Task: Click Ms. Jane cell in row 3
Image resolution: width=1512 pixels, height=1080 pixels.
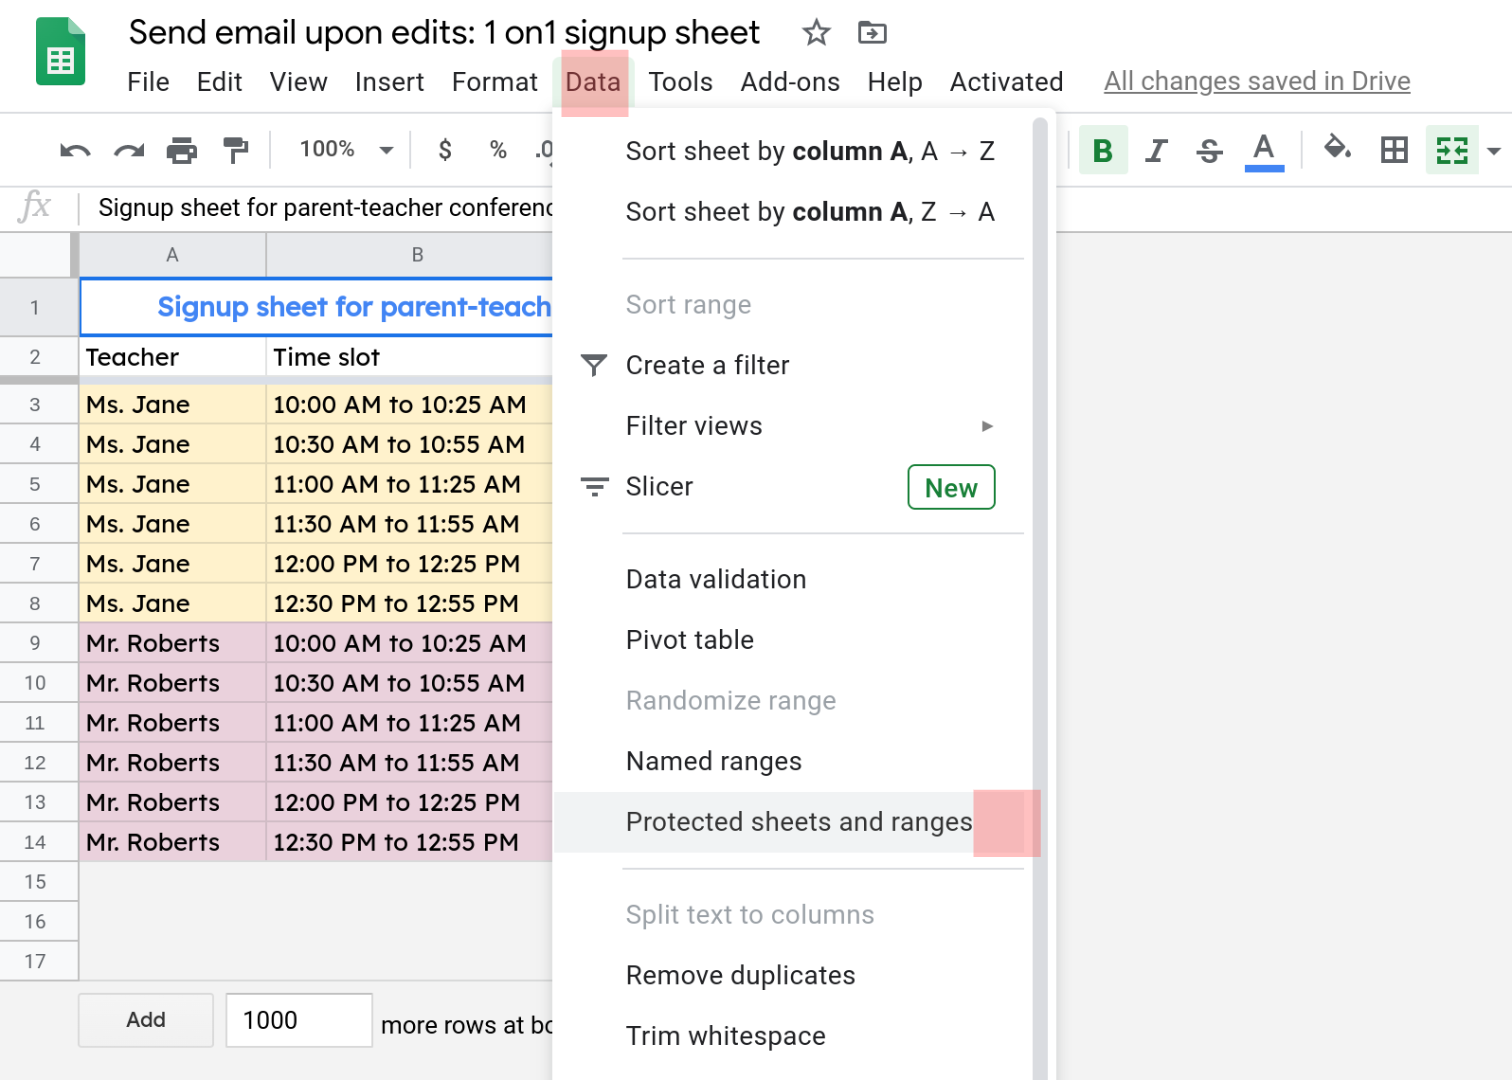Action: click(x=172, y=405)
